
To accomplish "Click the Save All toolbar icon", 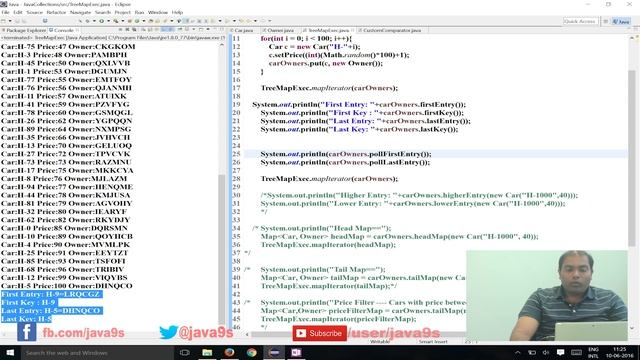I will [x=24, y=21].
